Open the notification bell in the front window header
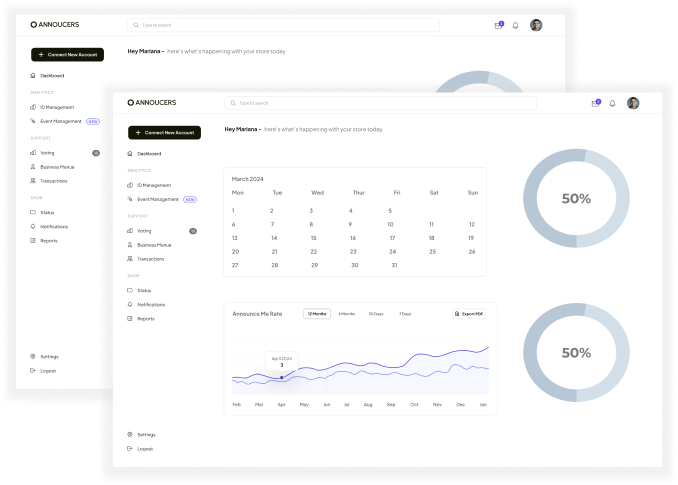The width and height of the screenshot is (678, 485). [612, 103]
